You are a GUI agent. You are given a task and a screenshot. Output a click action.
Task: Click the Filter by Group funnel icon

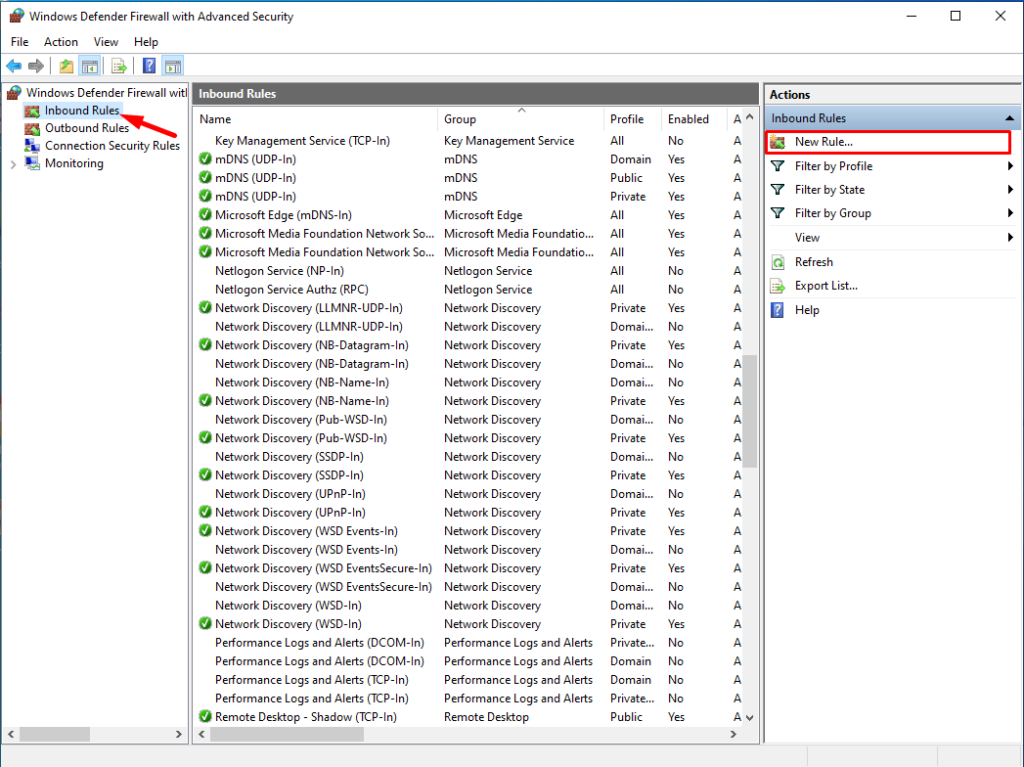click(777, 213)
